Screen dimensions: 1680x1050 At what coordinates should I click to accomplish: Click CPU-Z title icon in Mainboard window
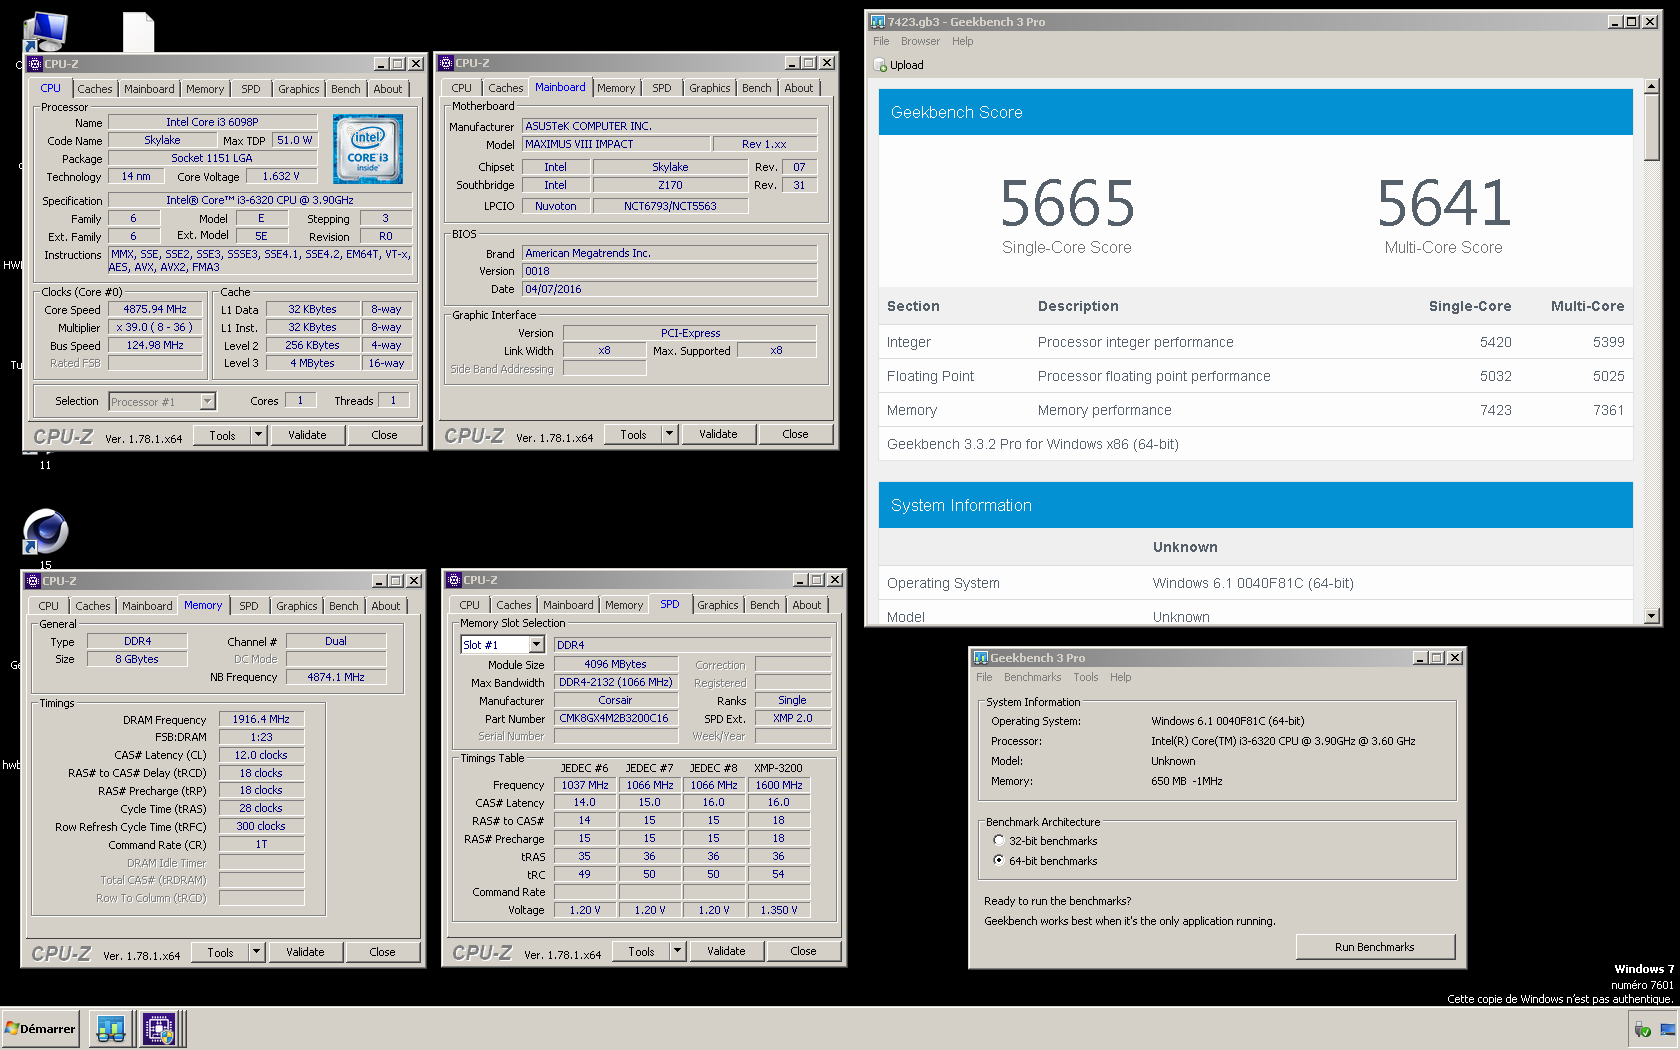coord(446,63)
